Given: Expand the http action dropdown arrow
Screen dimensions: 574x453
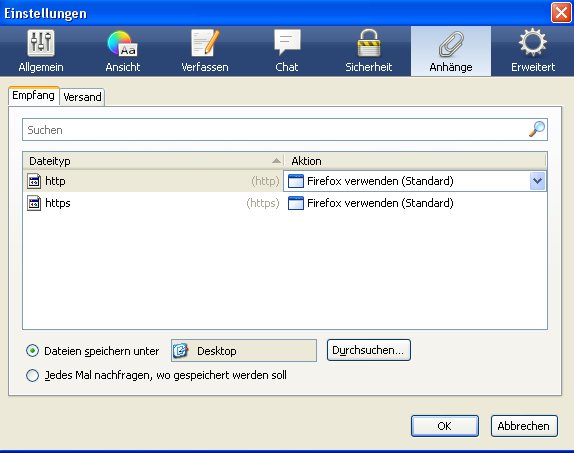Looking at the screenshot, I should coord(537,181).
